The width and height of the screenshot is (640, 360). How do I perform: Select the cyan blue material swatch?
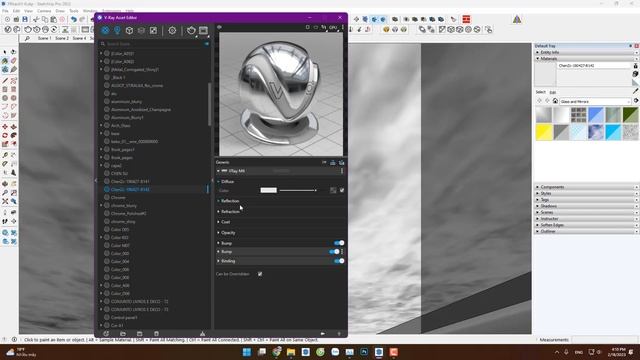[x=613, y=132]
